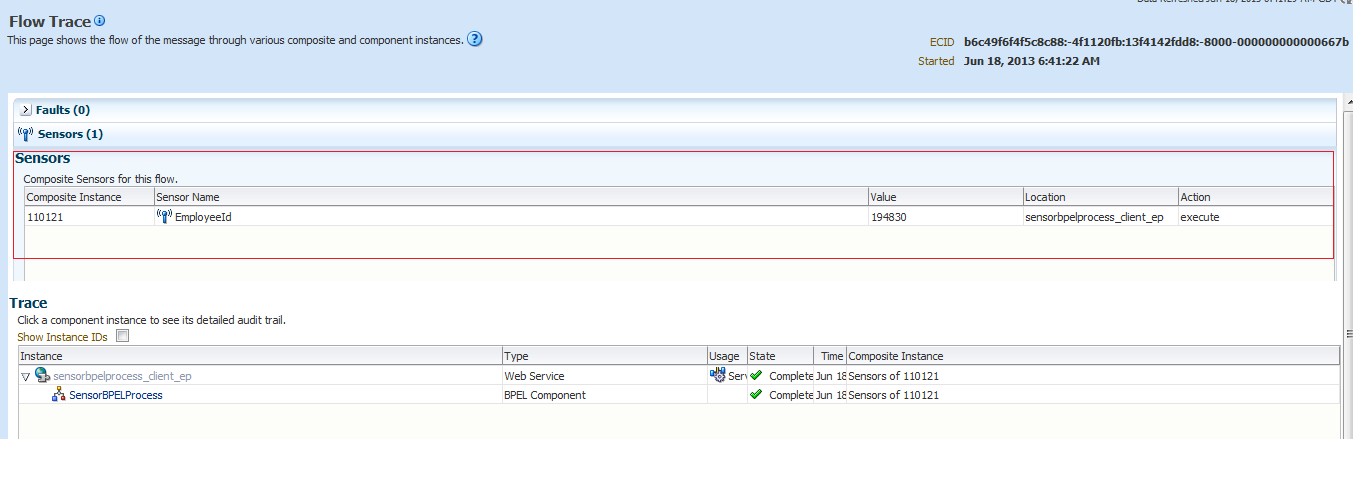Click the Service usage gear icon
This screenshot has height=482, width=1353.
tap(718, 376)
